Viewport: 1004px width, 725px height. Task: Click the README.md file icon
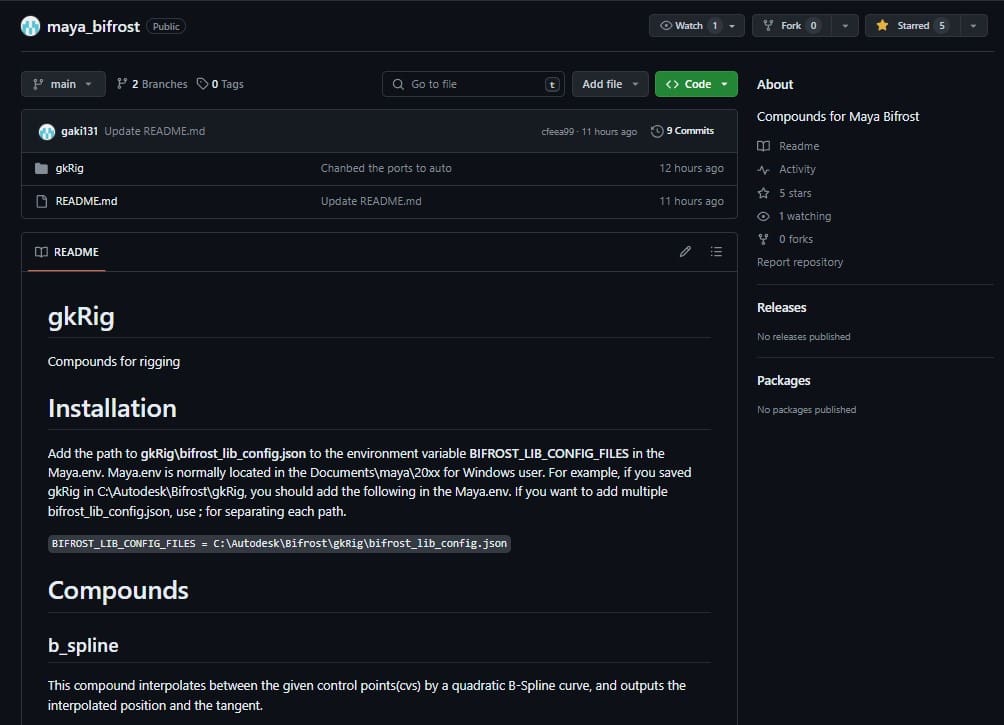pos(42,201)
